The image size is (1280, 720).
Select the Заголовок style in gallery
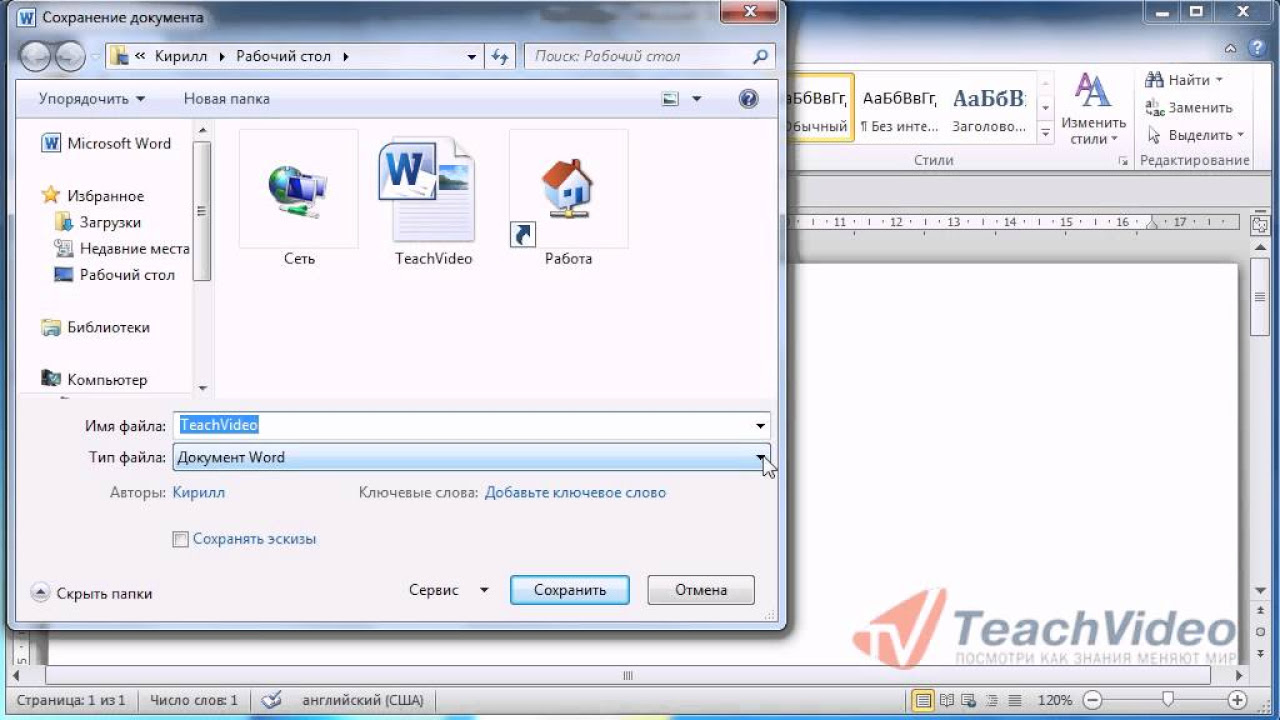tap(989, 109)
